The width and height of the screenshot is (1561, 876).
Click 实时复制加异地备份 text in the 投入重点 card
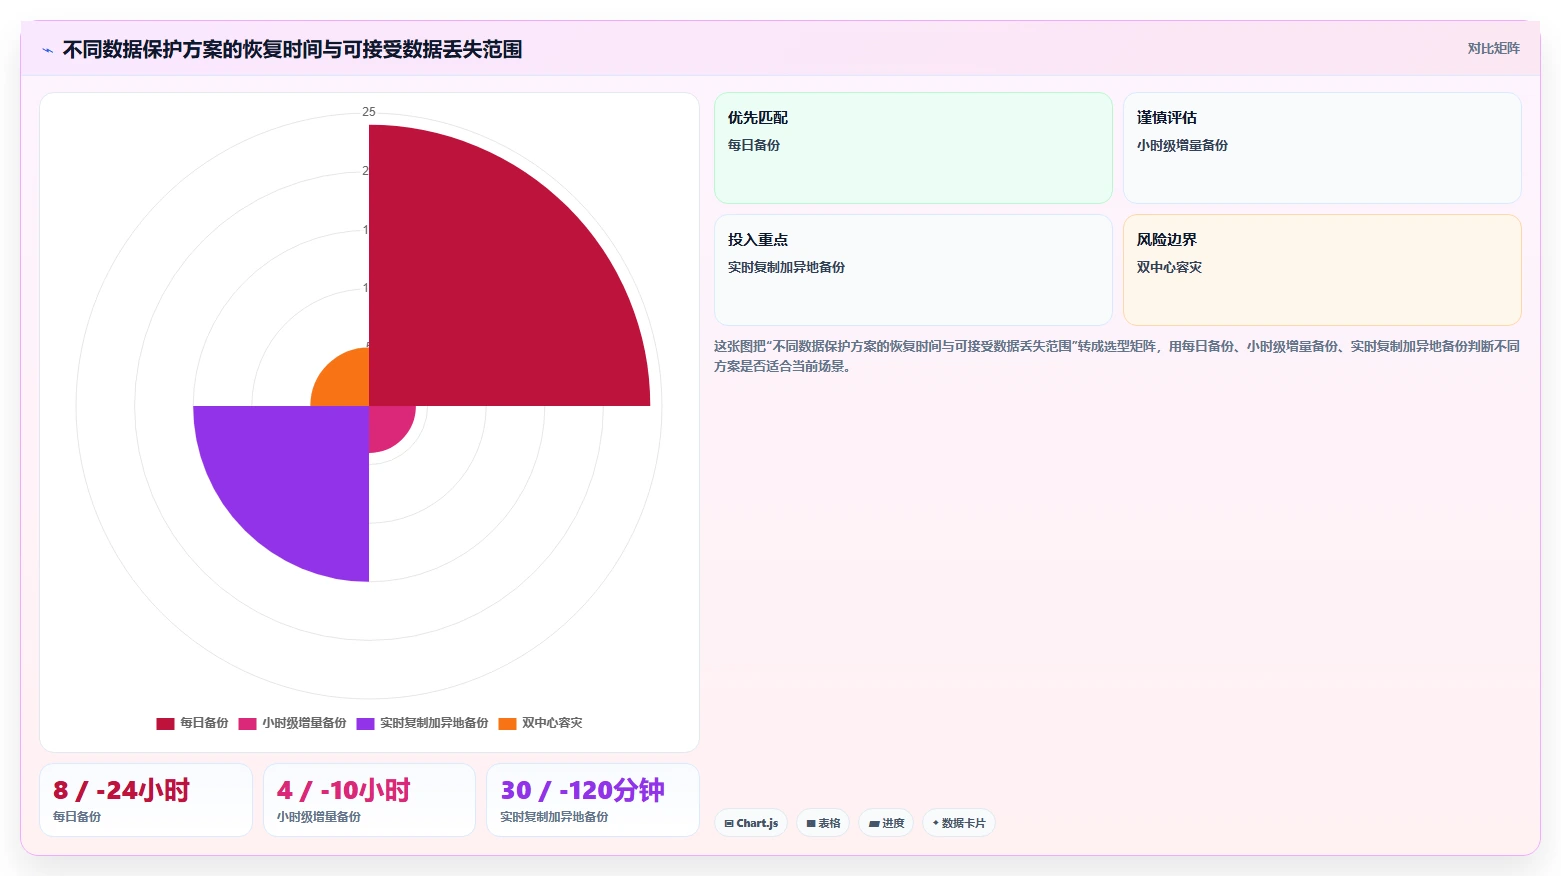pyautogui.click(x=786, y=267)
